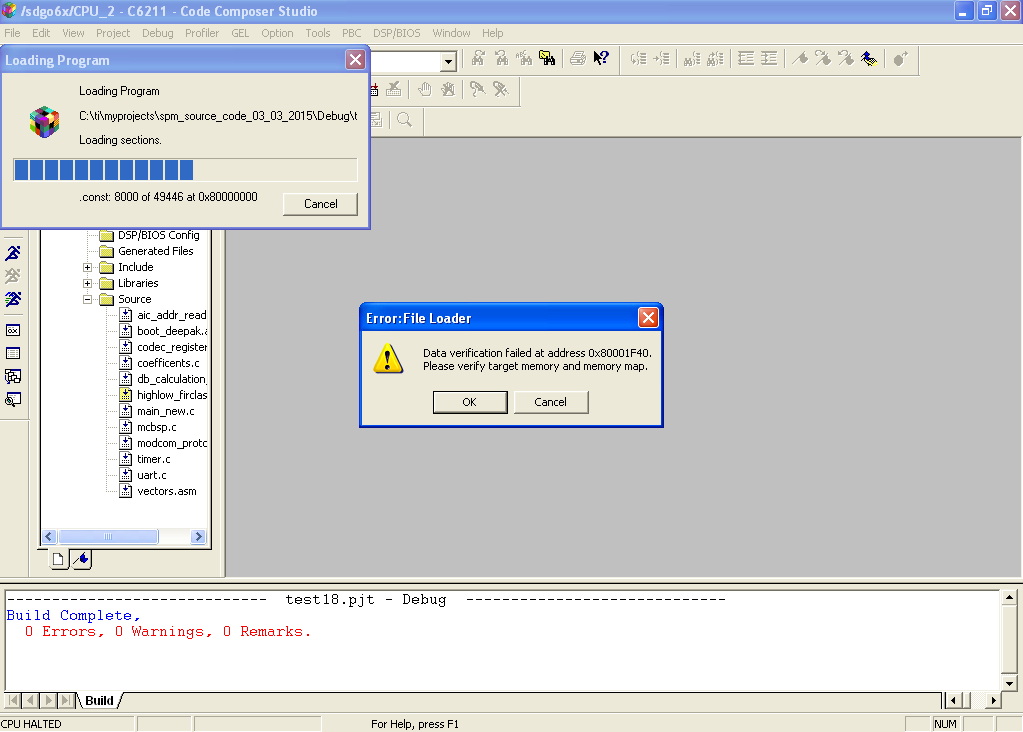Click OK in the File Loader error dialog

470,402
